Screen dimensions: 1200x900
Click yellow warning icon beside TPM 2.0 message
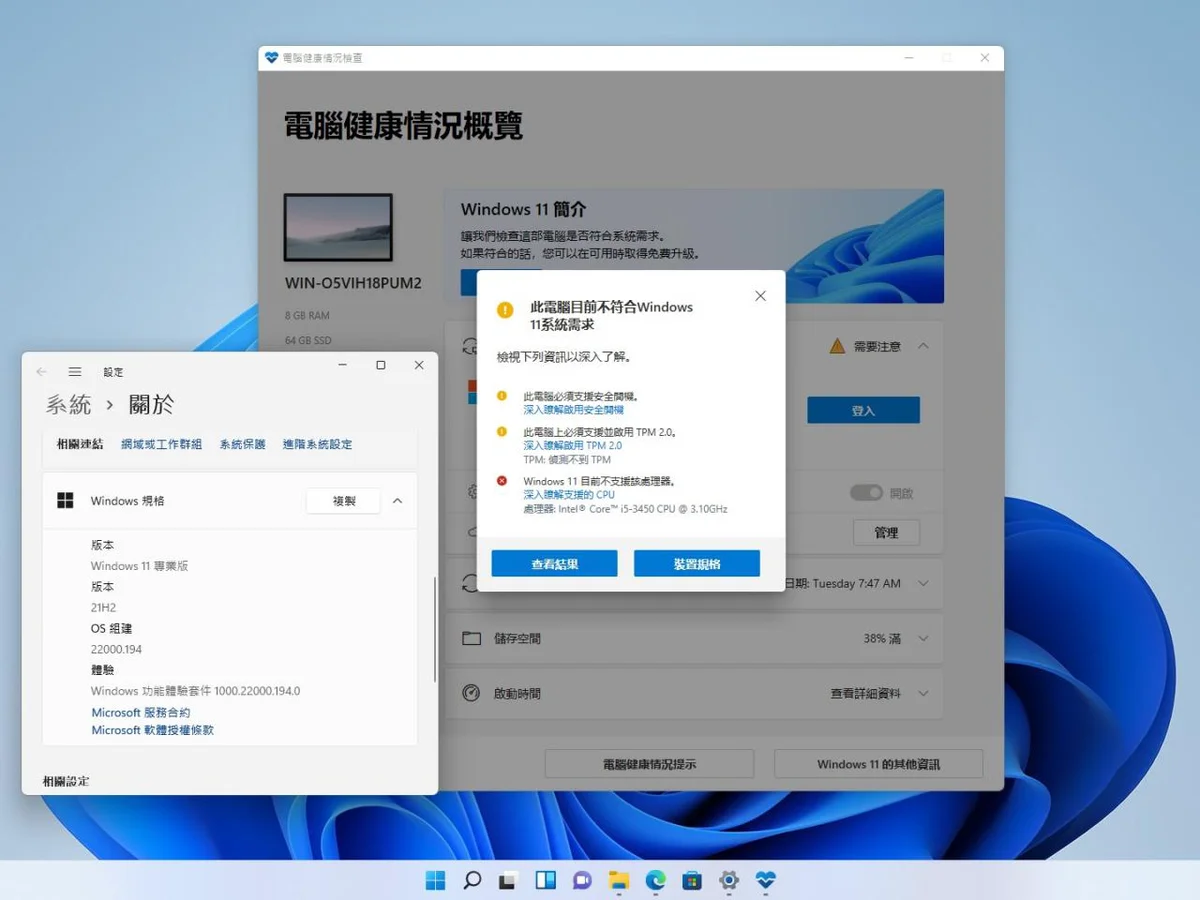[502, 432]
